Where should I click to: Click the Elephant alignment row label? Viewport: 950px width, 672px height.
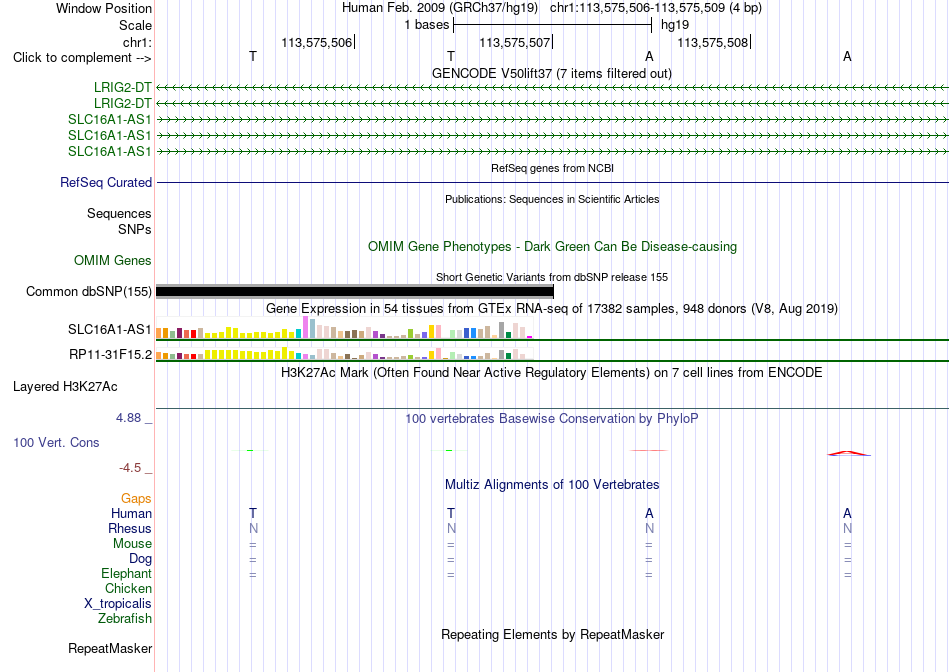pyautogui.click(x=127, y=573)
